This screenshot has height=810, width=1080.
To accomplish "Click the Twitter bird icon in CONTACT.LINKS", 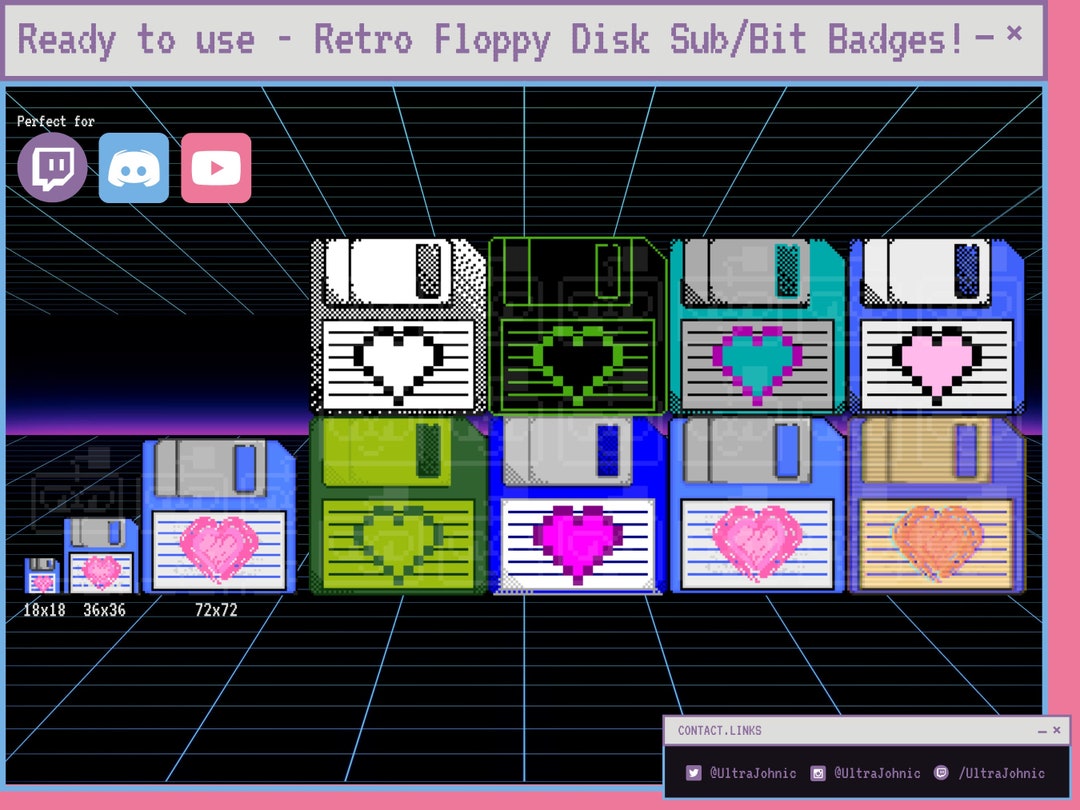I will pyautogui.click(x=693, y=772).
